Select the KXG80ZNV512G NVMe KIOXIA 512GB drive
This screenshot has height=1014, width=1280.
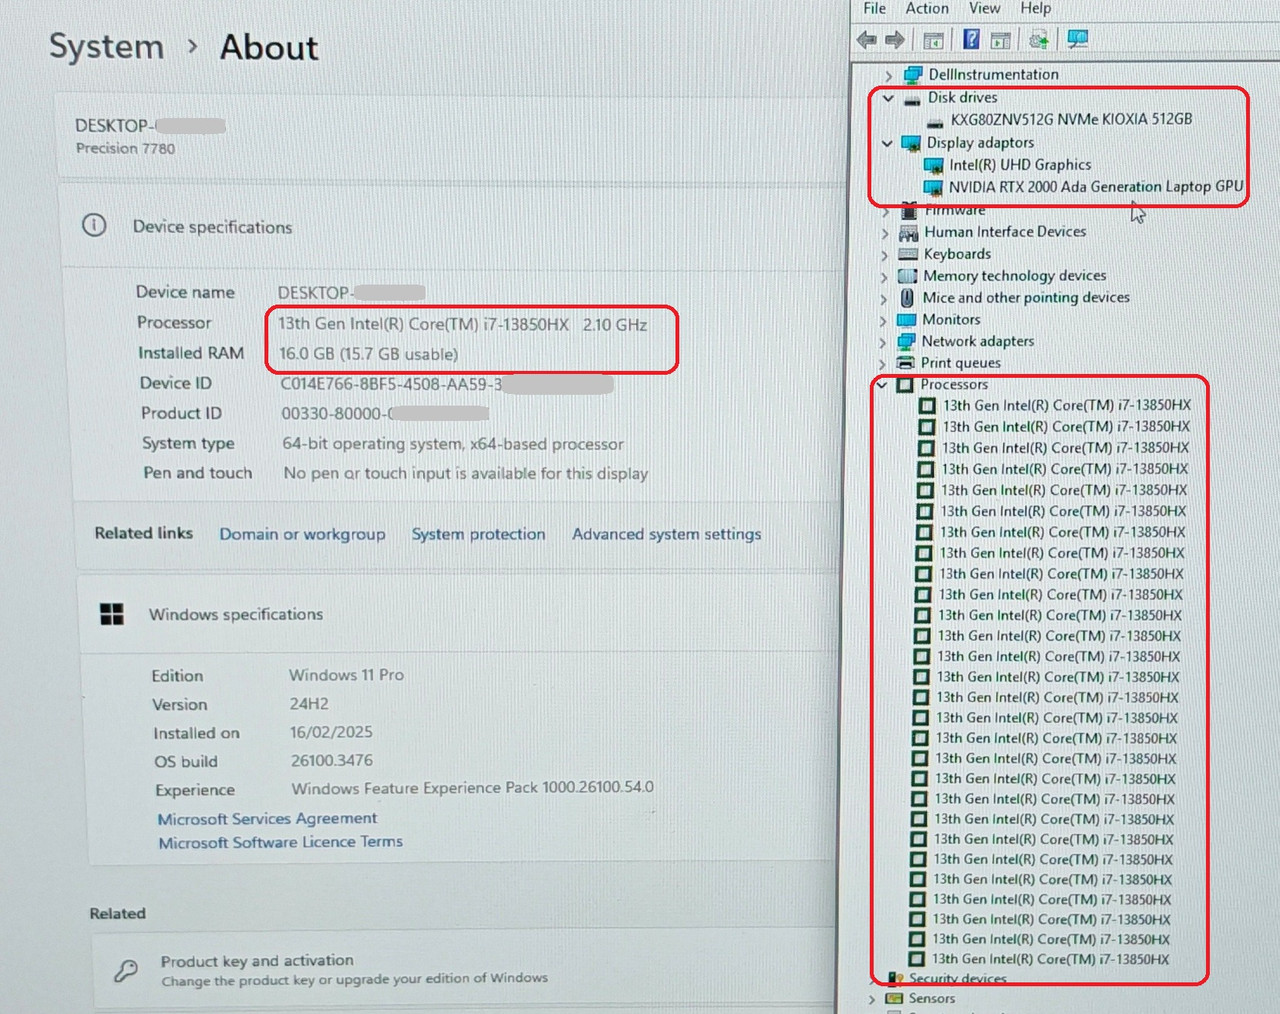point(1071,119)
